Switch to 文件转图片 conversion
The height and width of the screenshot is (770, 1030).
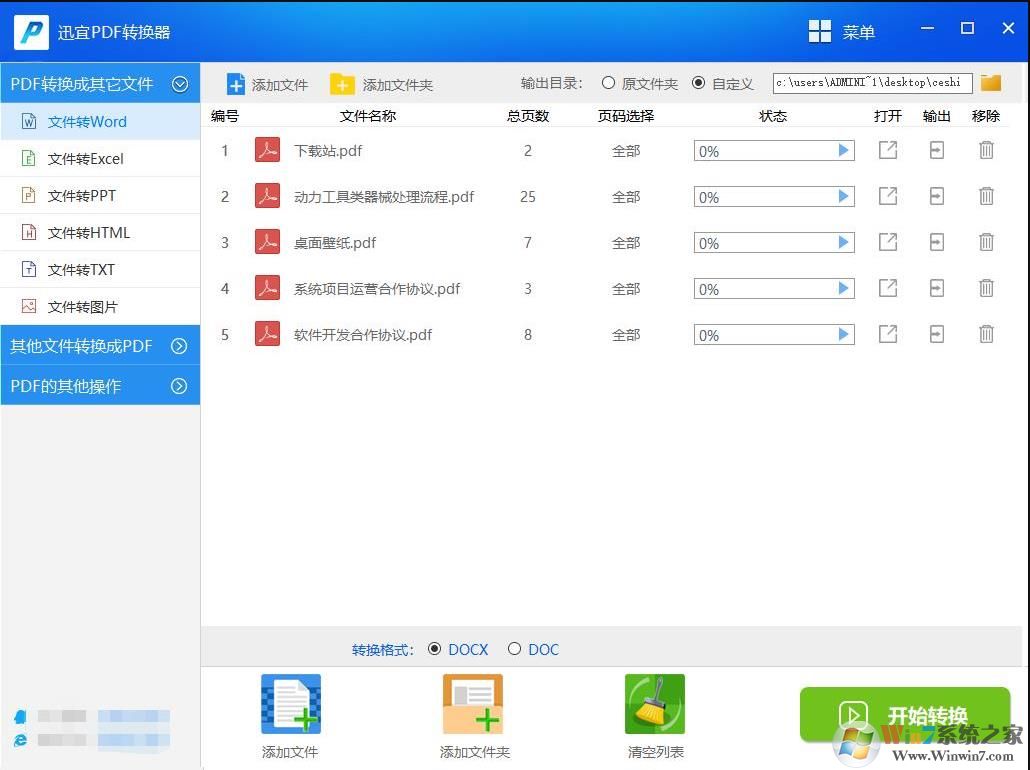click(x=85, y=306)
